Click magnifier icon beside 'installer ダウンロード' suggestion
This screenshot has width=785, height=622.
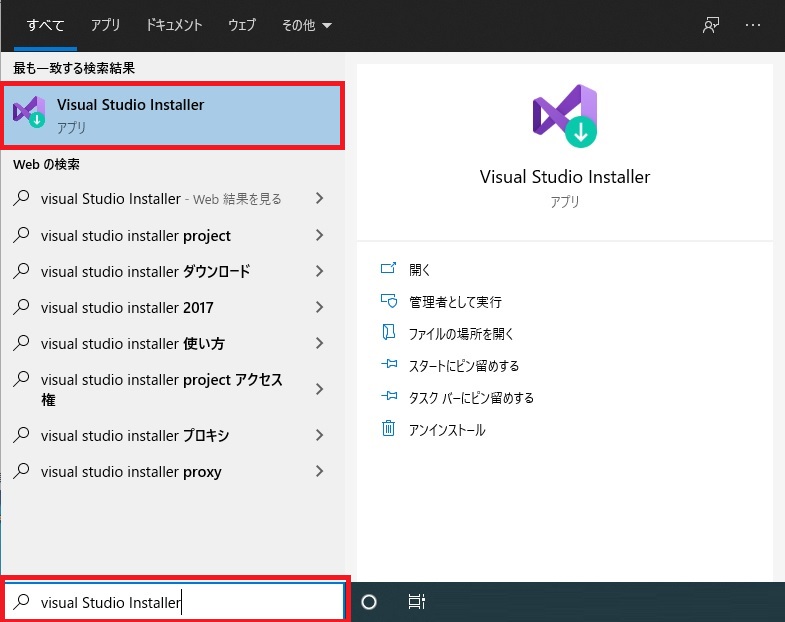click(21, 271)
